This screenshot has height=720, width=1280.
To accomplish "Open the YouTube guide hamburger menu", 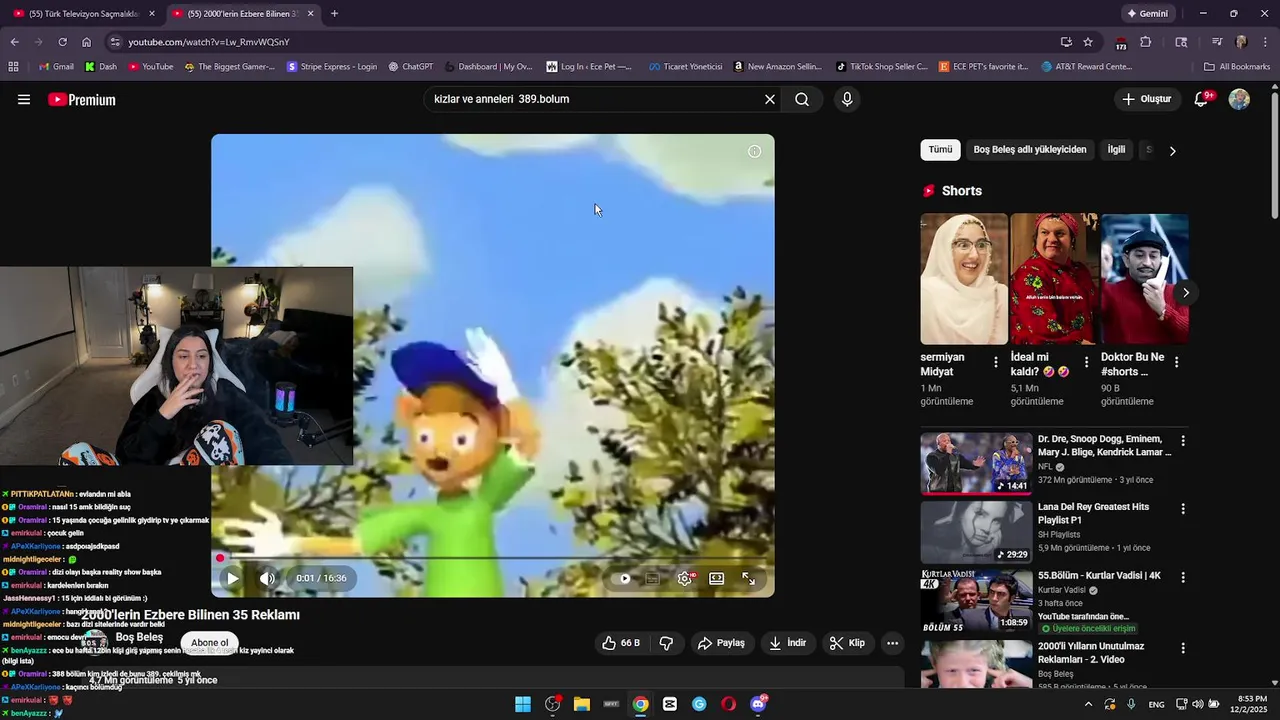I will (x=24, y=100).
